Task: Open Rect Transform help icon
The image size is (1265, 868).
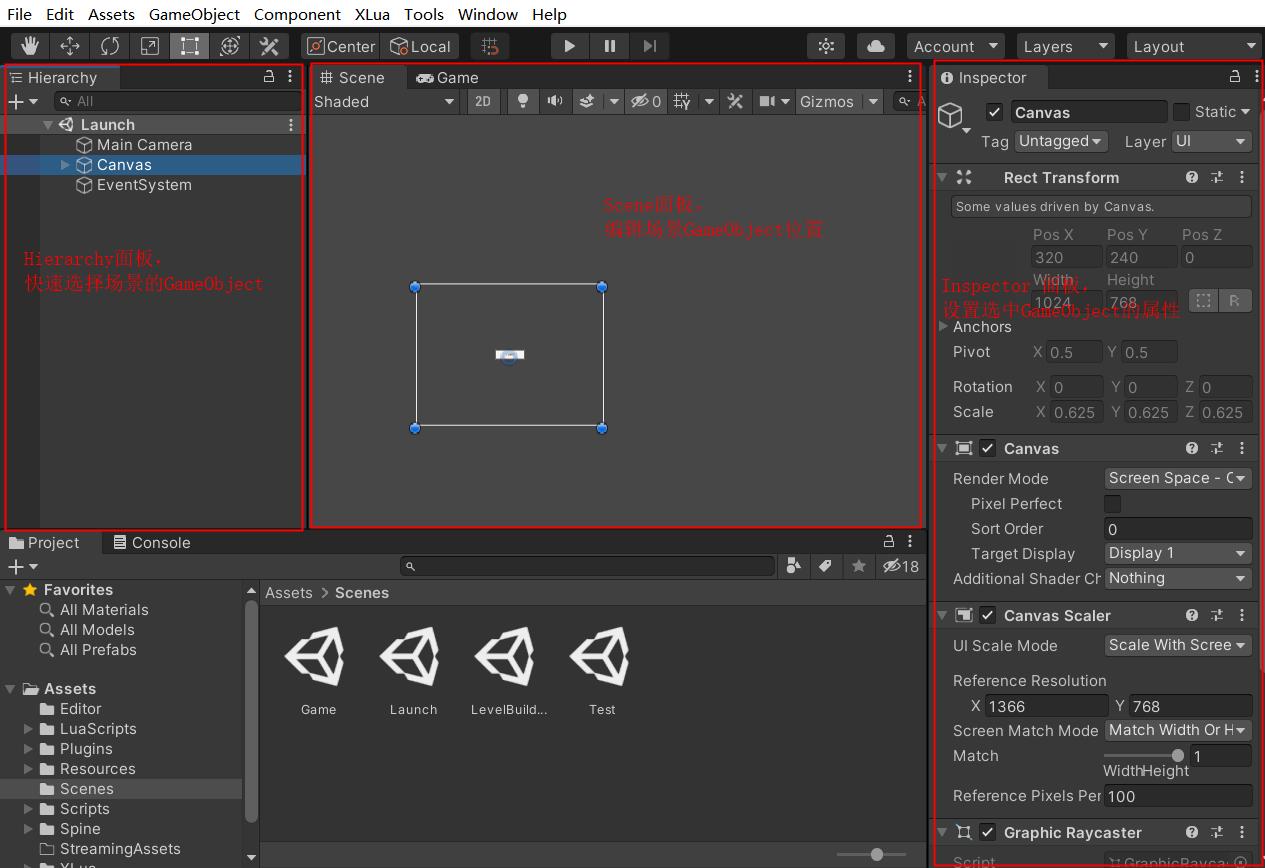Action: pos(1192,177)
